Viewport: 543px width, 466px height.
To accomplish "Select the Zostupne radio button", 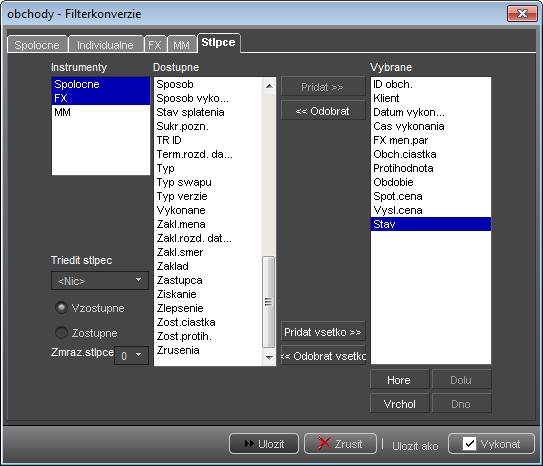I will click(x=61, y=332).
